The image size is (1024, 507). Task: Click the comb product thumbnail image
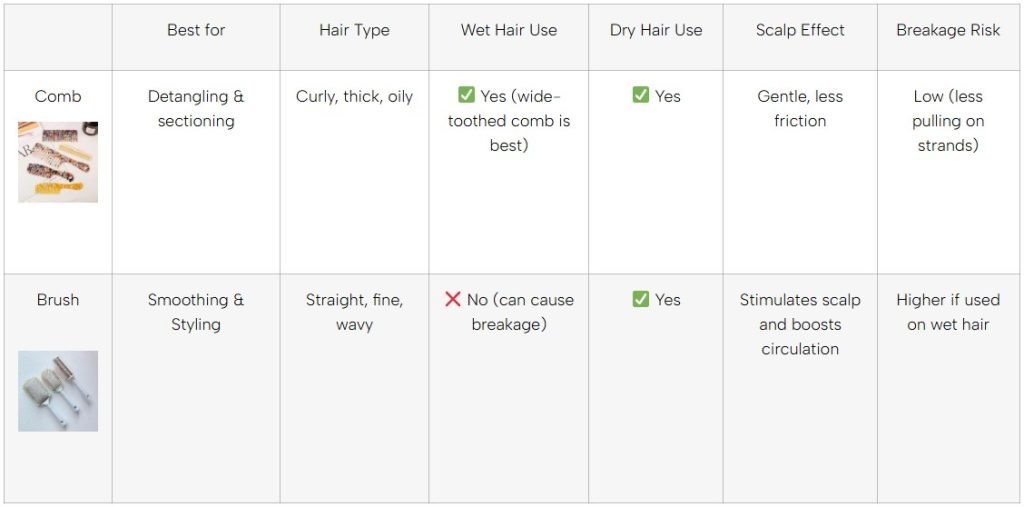tap(58, 162)
